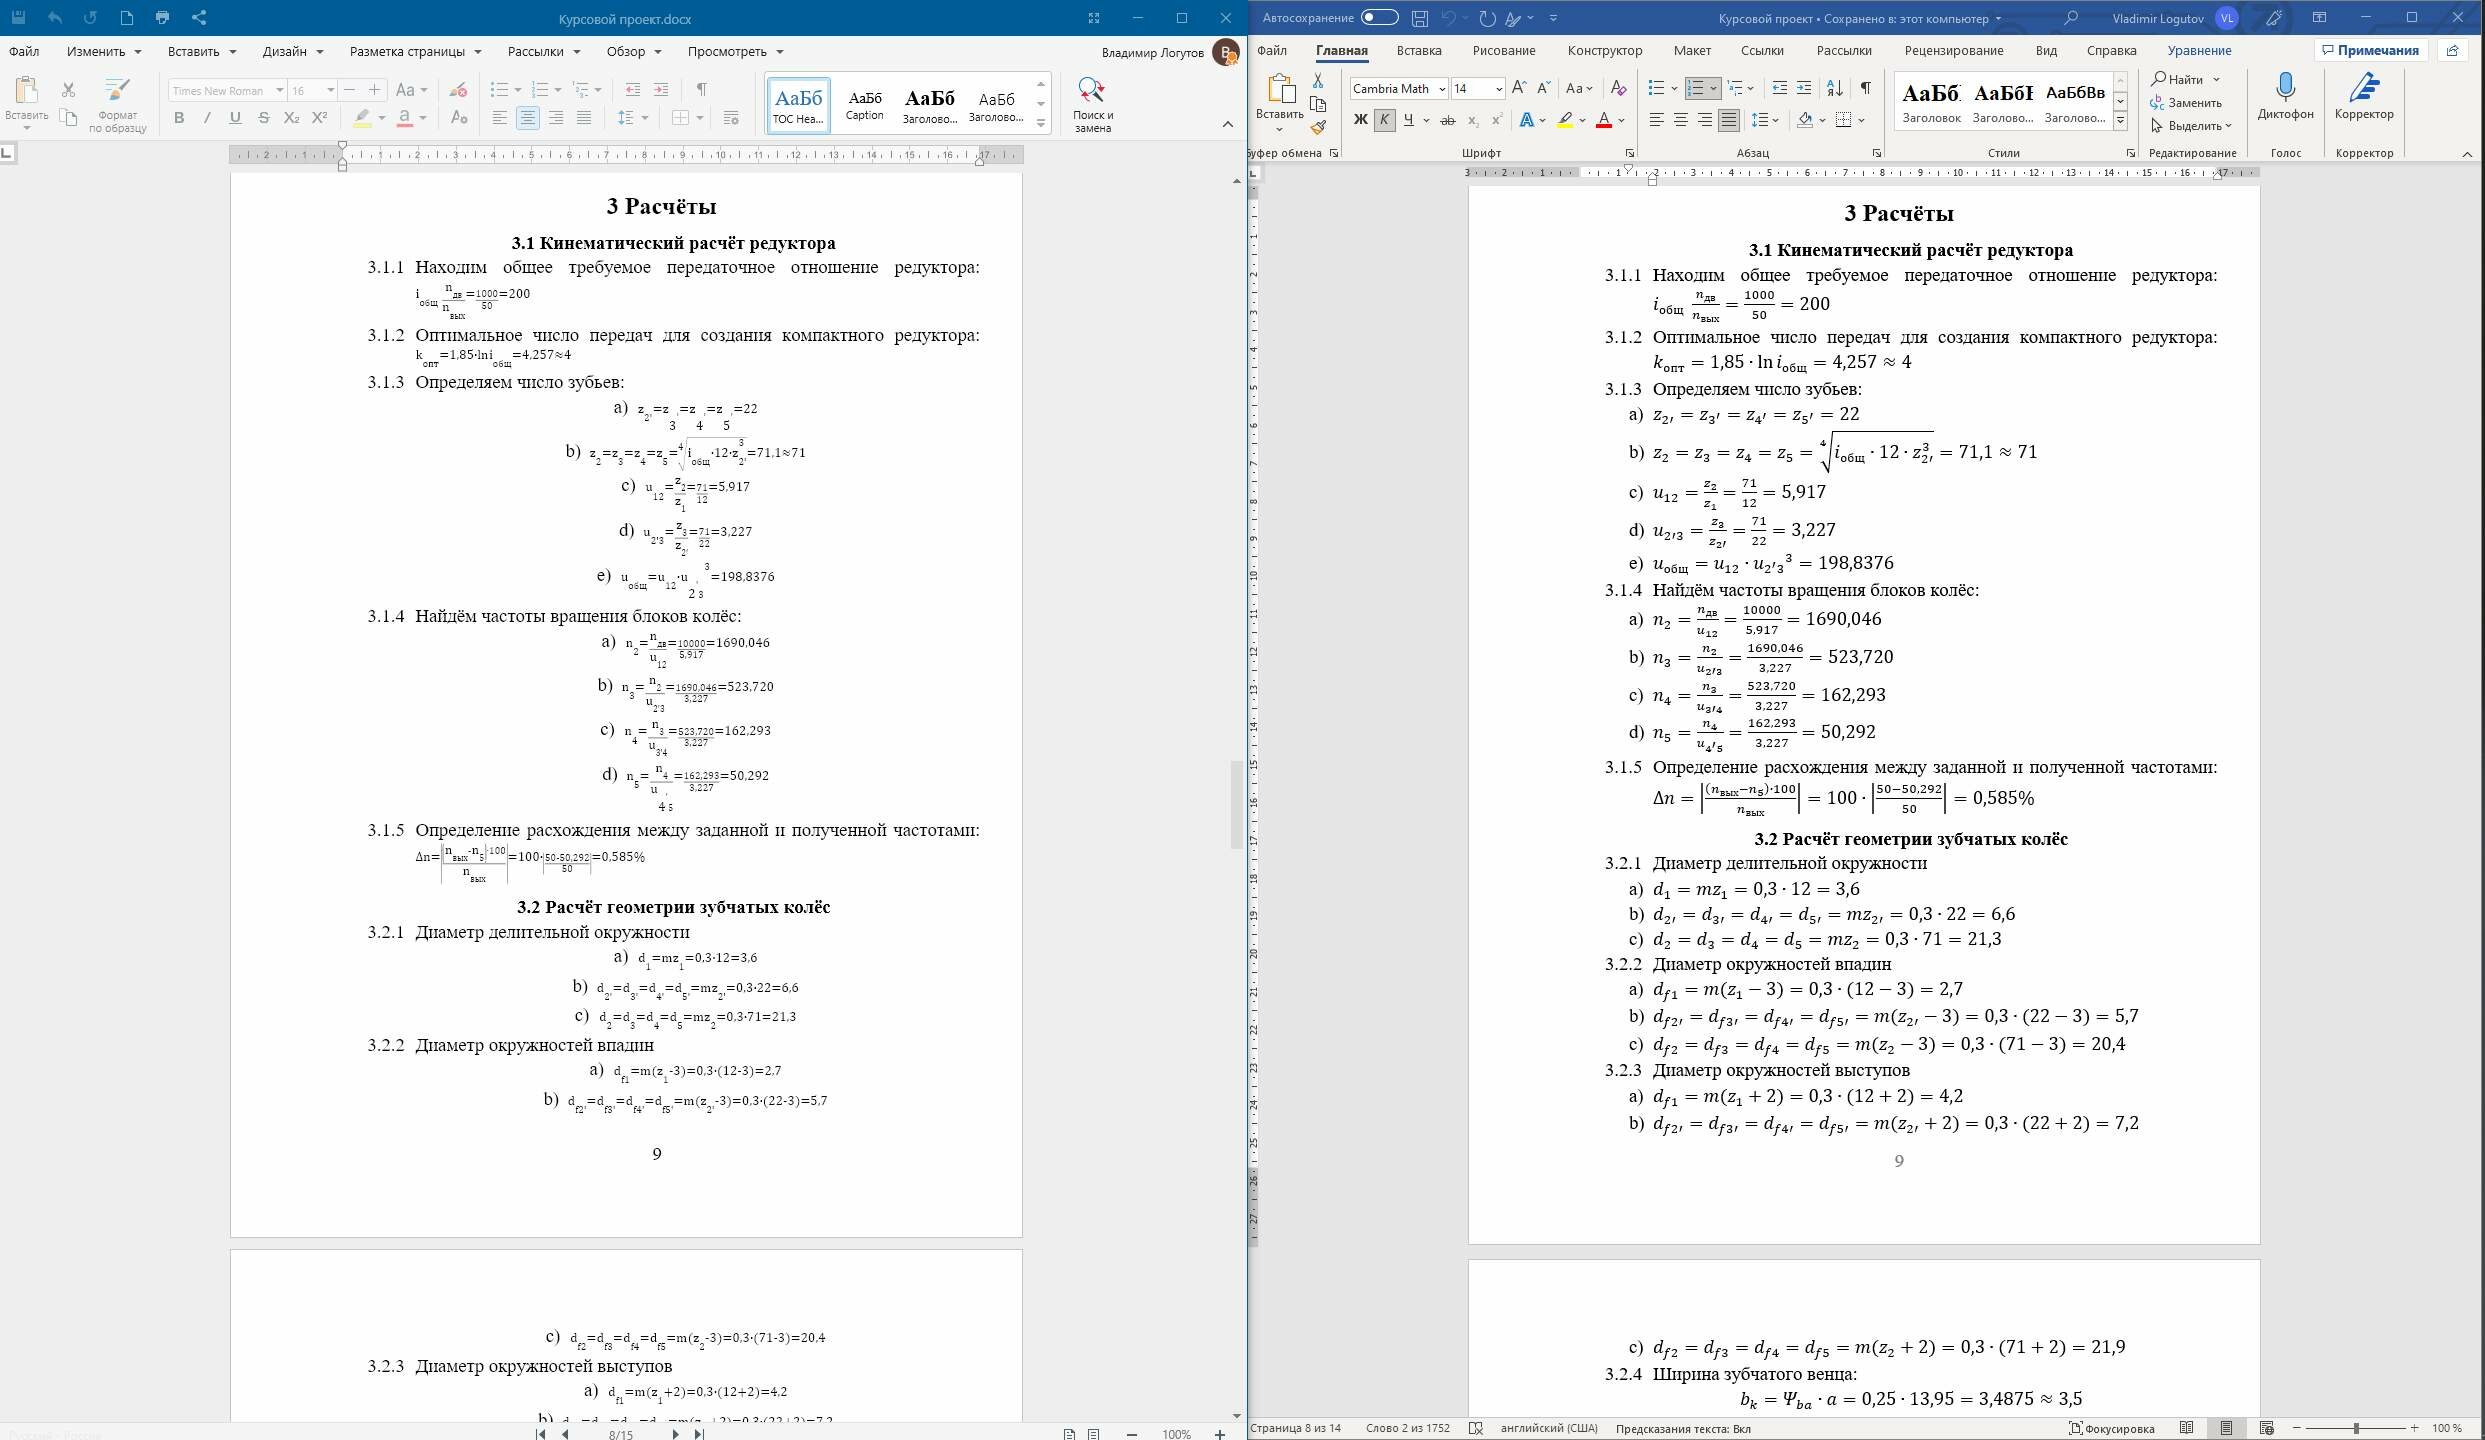Open font size 16 dropdown in left editor
Screen dimensions: 2485x1440
[x=330, y=90]
